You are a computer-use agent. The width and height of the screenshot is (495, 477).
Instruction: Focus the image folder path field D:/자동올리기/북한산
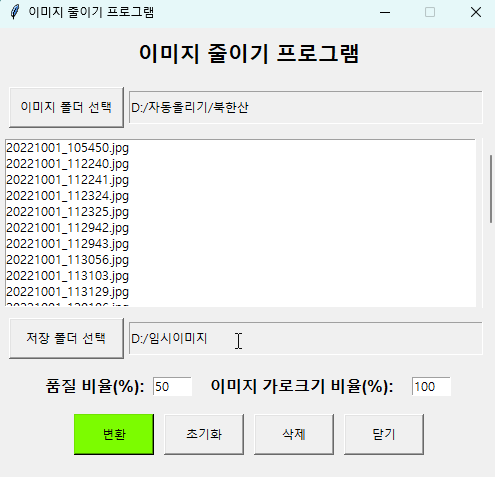306,107
